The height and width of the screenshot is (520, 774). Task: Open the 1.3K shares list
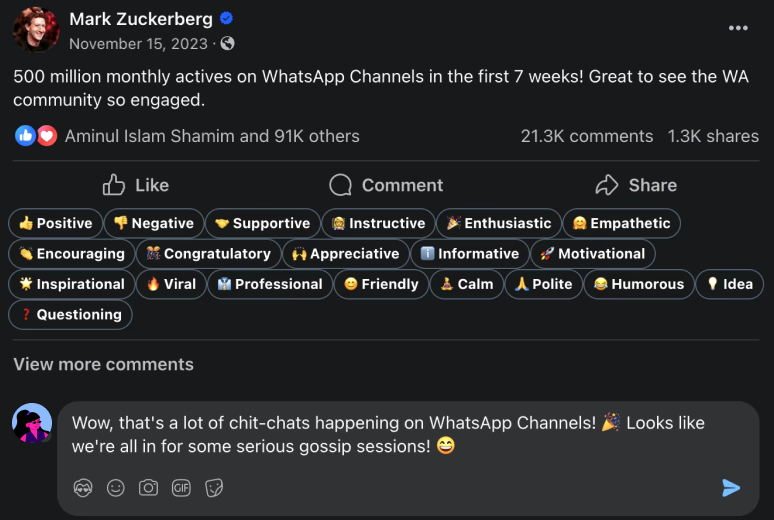click(x=713, y=136)
